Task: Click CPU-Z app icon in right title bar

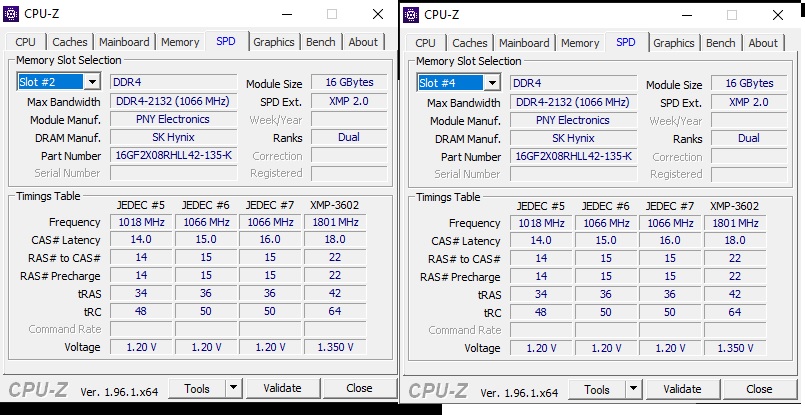Action: click(x=411, y=15)
